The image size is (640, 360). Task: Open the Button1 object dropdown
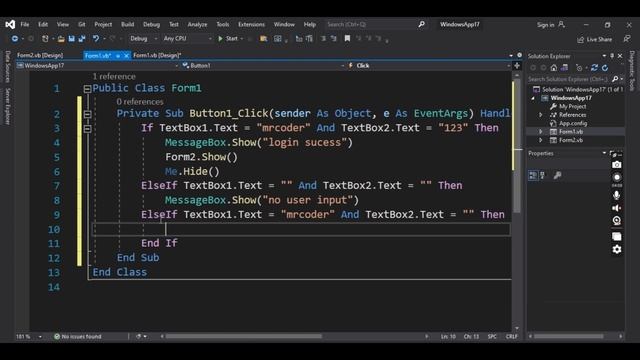(x=263, y=66)
